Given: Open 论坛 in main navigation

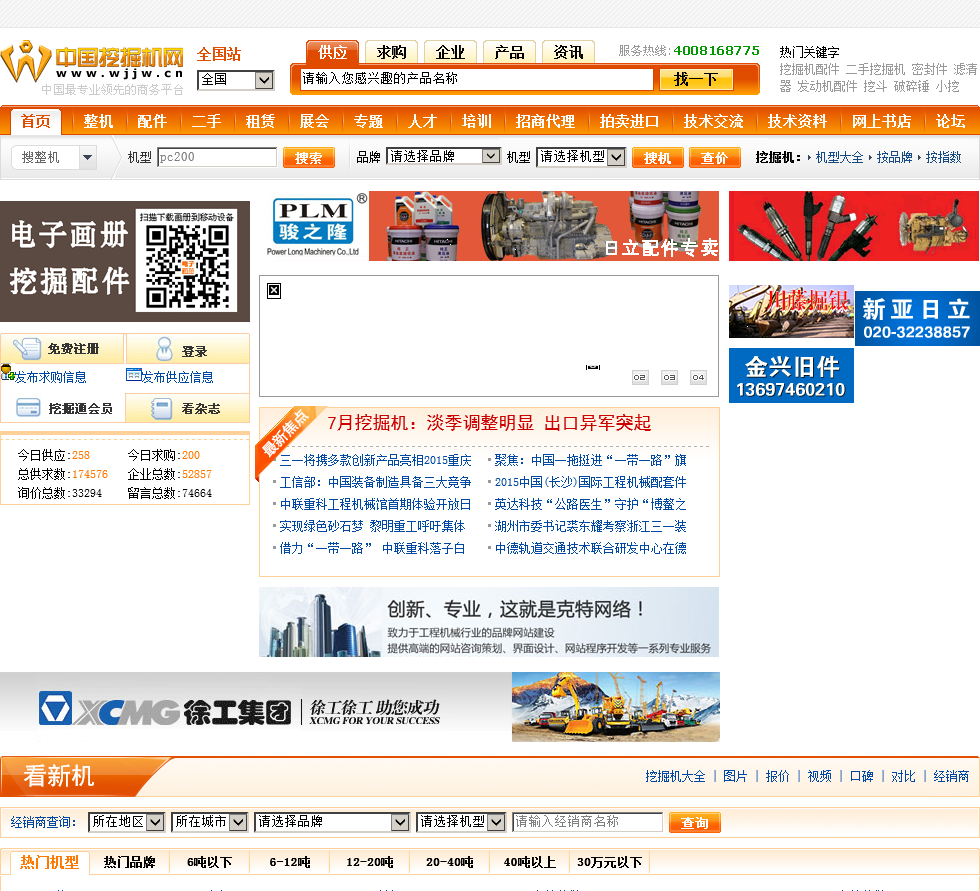Looking at the screenshot, I should (x=951, y=121).
